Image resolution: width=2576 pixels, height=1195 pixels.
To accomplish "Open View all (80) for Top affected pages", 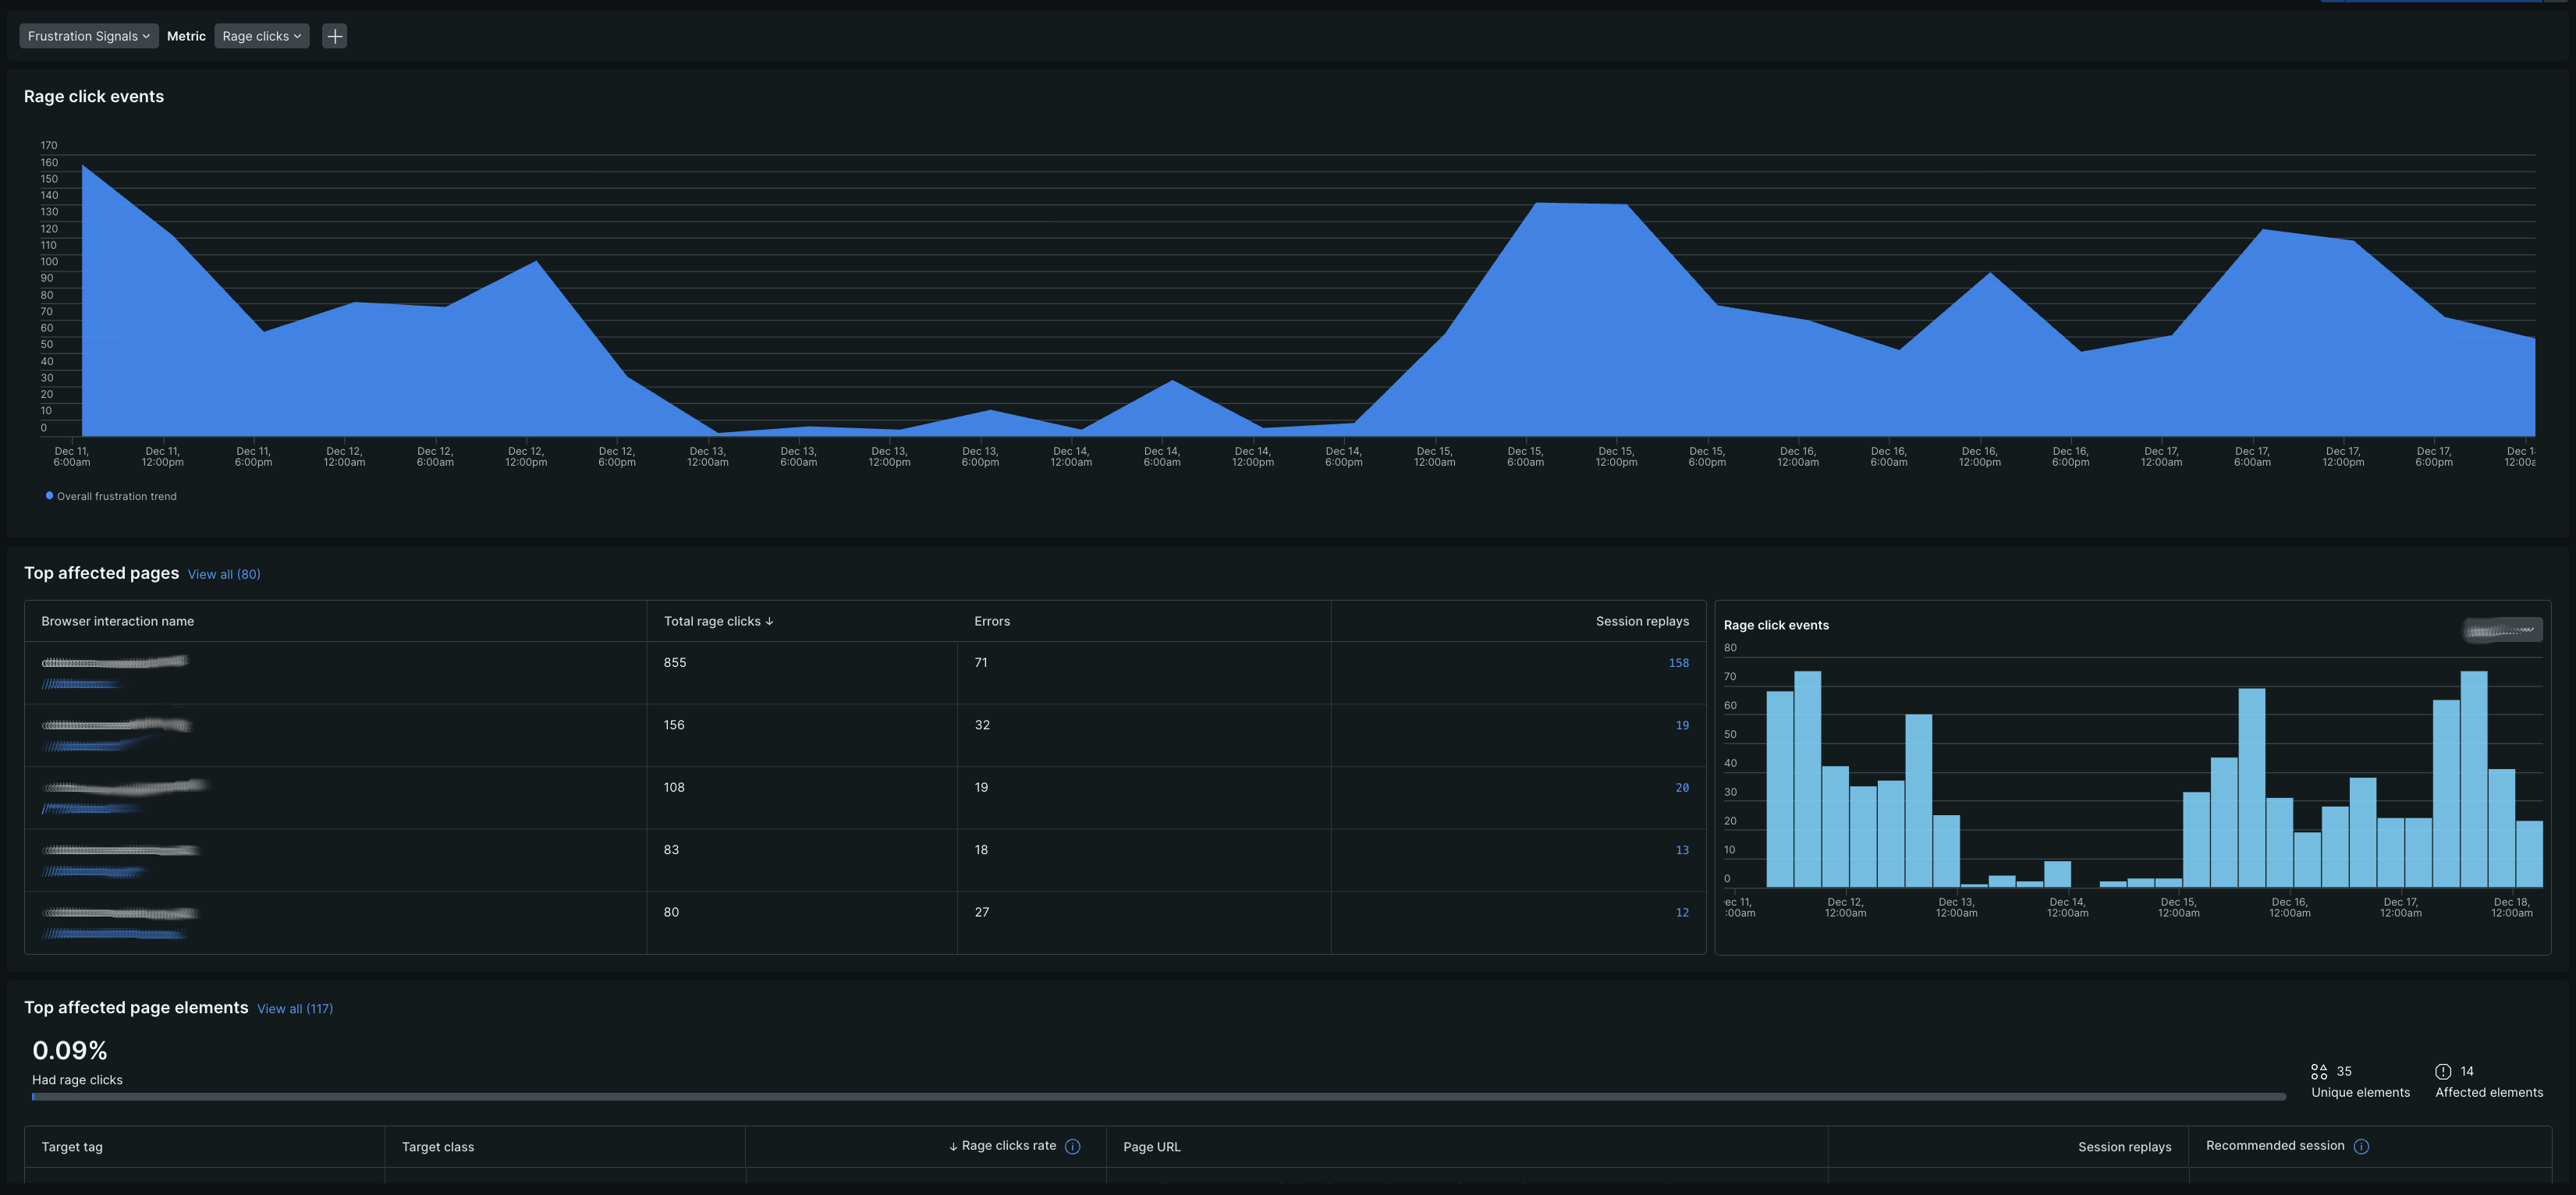I will [223, 573].
